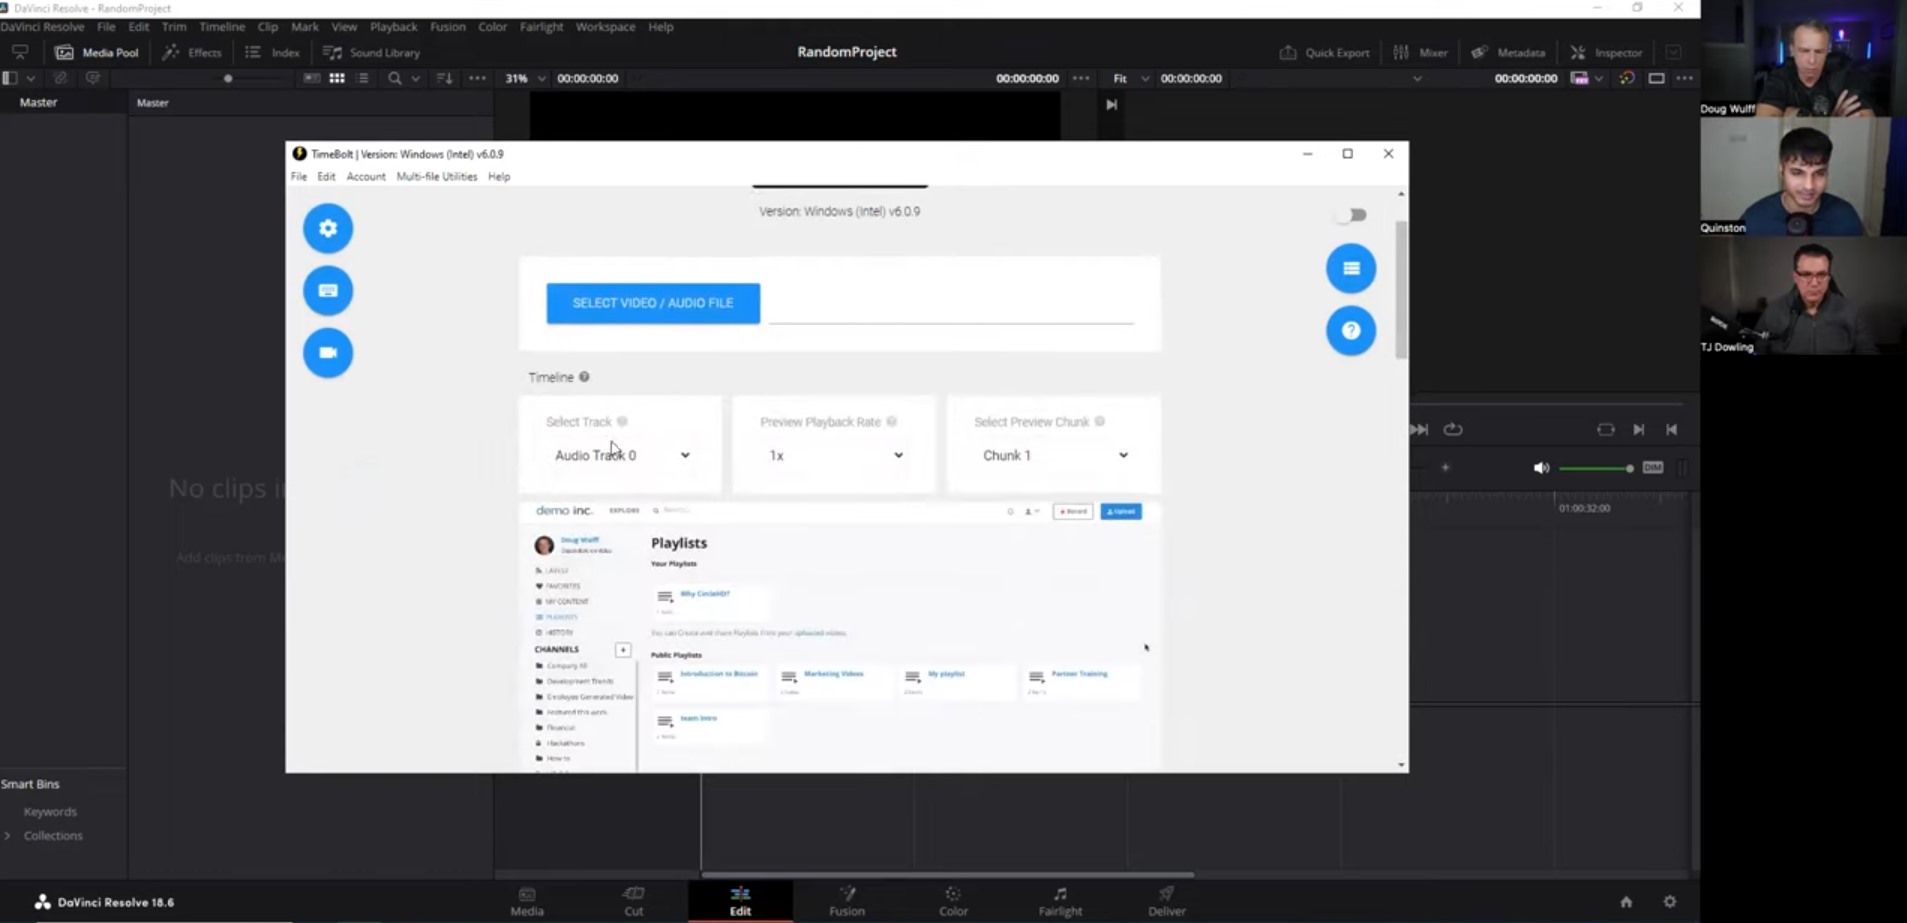Click media pool sort icon
Viewport: 1907px width, 923px height.
pos(445,78)
